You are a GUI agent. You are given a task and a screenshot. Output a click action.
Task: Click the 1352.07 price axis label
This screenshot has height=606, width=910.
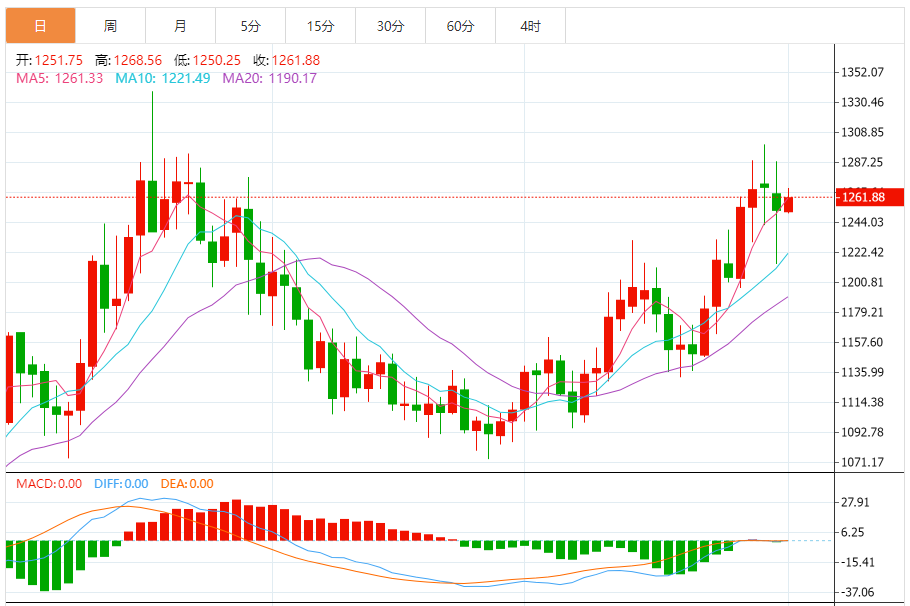[862, 72]
